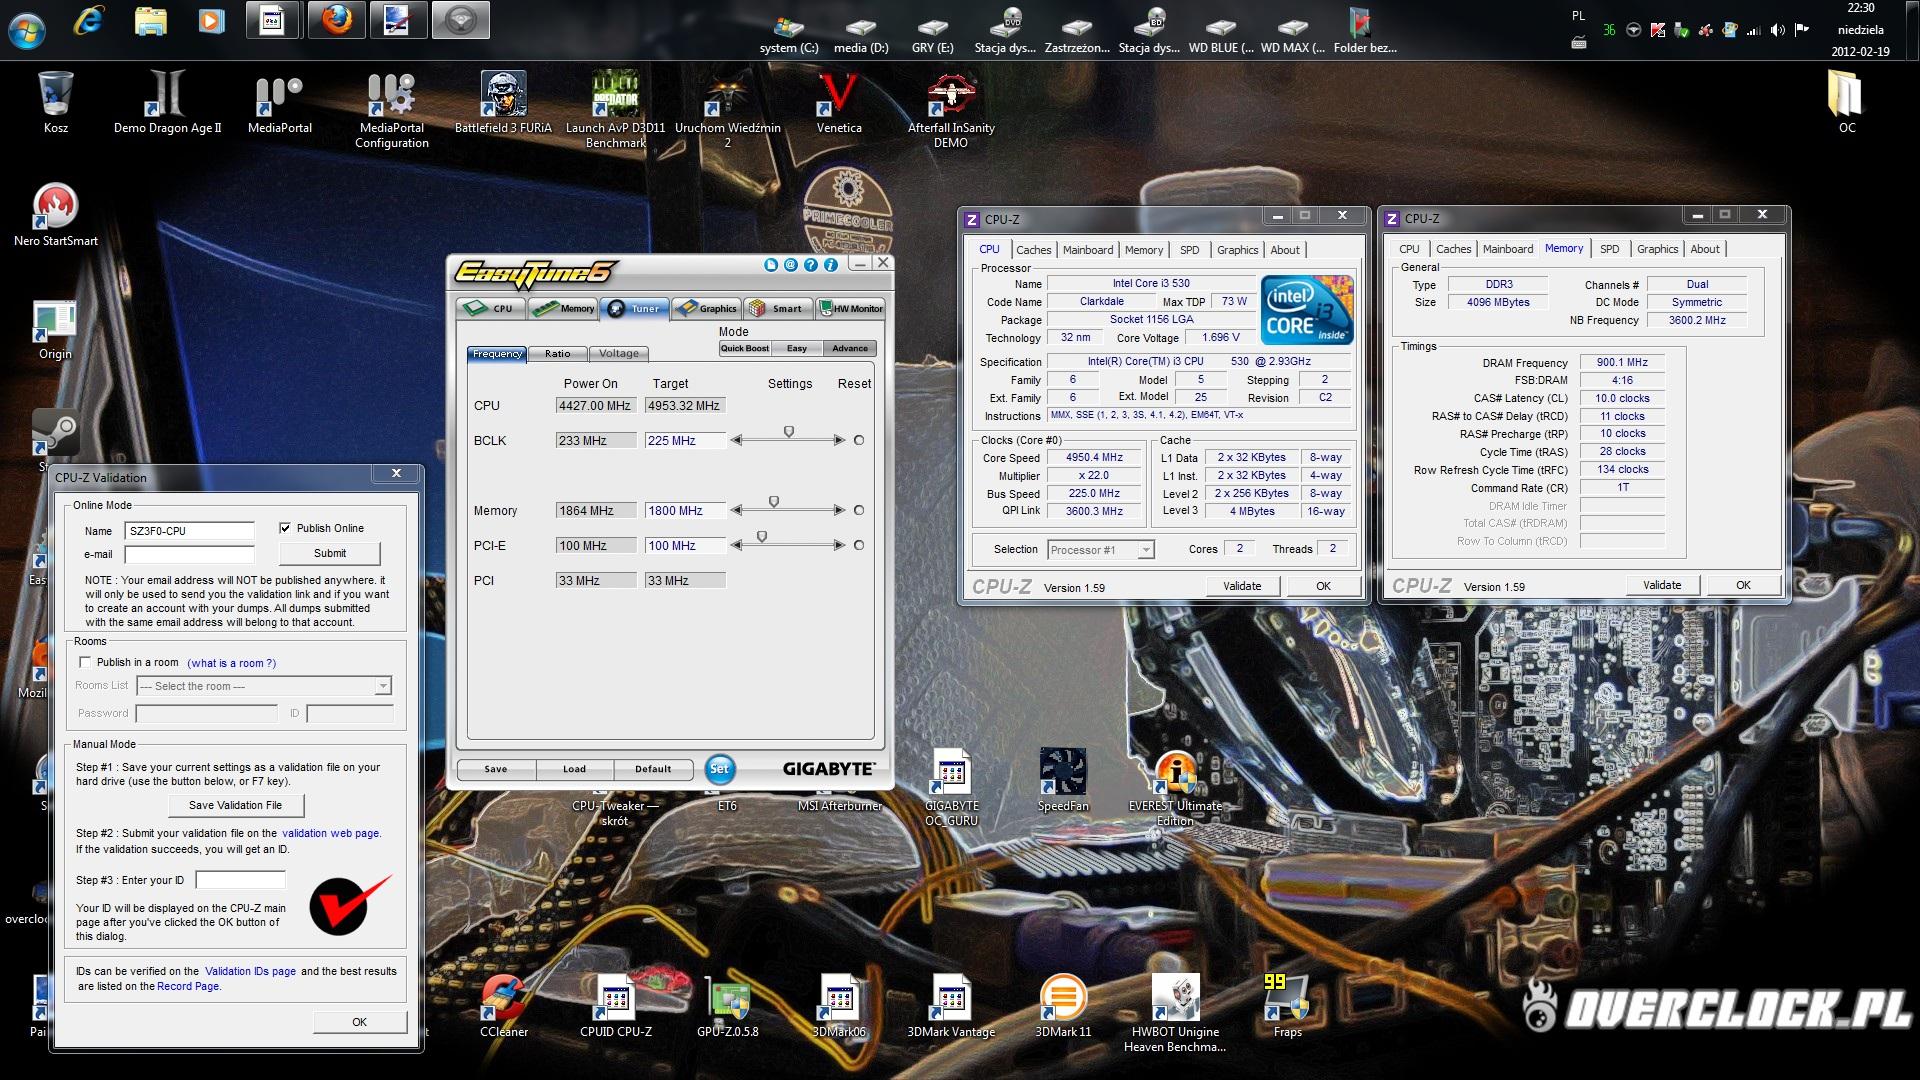1920x1080 pixels.
Task: Open MediaPortal desktop shortcut
Action: 280,102
